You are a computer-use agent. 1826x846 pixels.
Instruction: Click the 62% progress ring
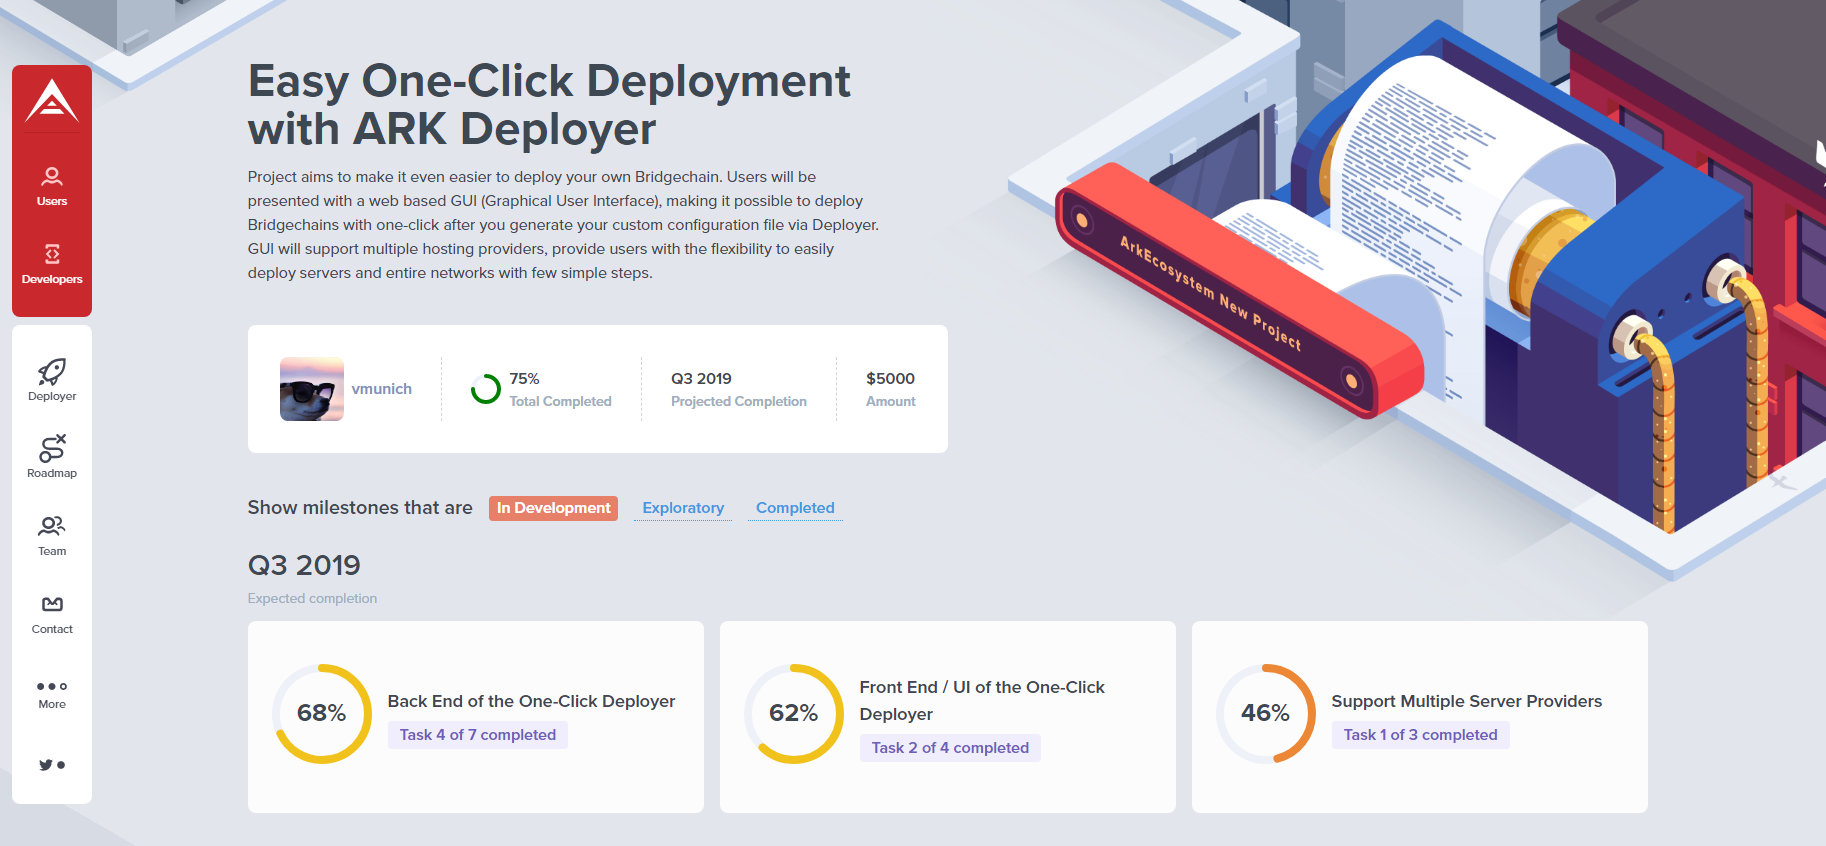(794, 714)
